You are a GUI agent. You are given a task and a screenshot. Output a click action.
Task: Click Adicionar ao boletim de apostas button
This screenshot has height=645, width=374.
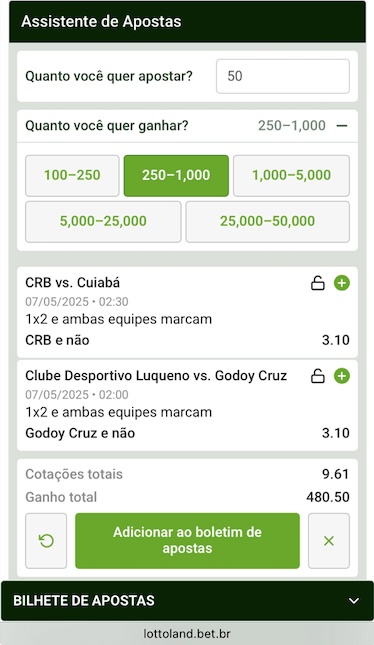coord(187,541)
